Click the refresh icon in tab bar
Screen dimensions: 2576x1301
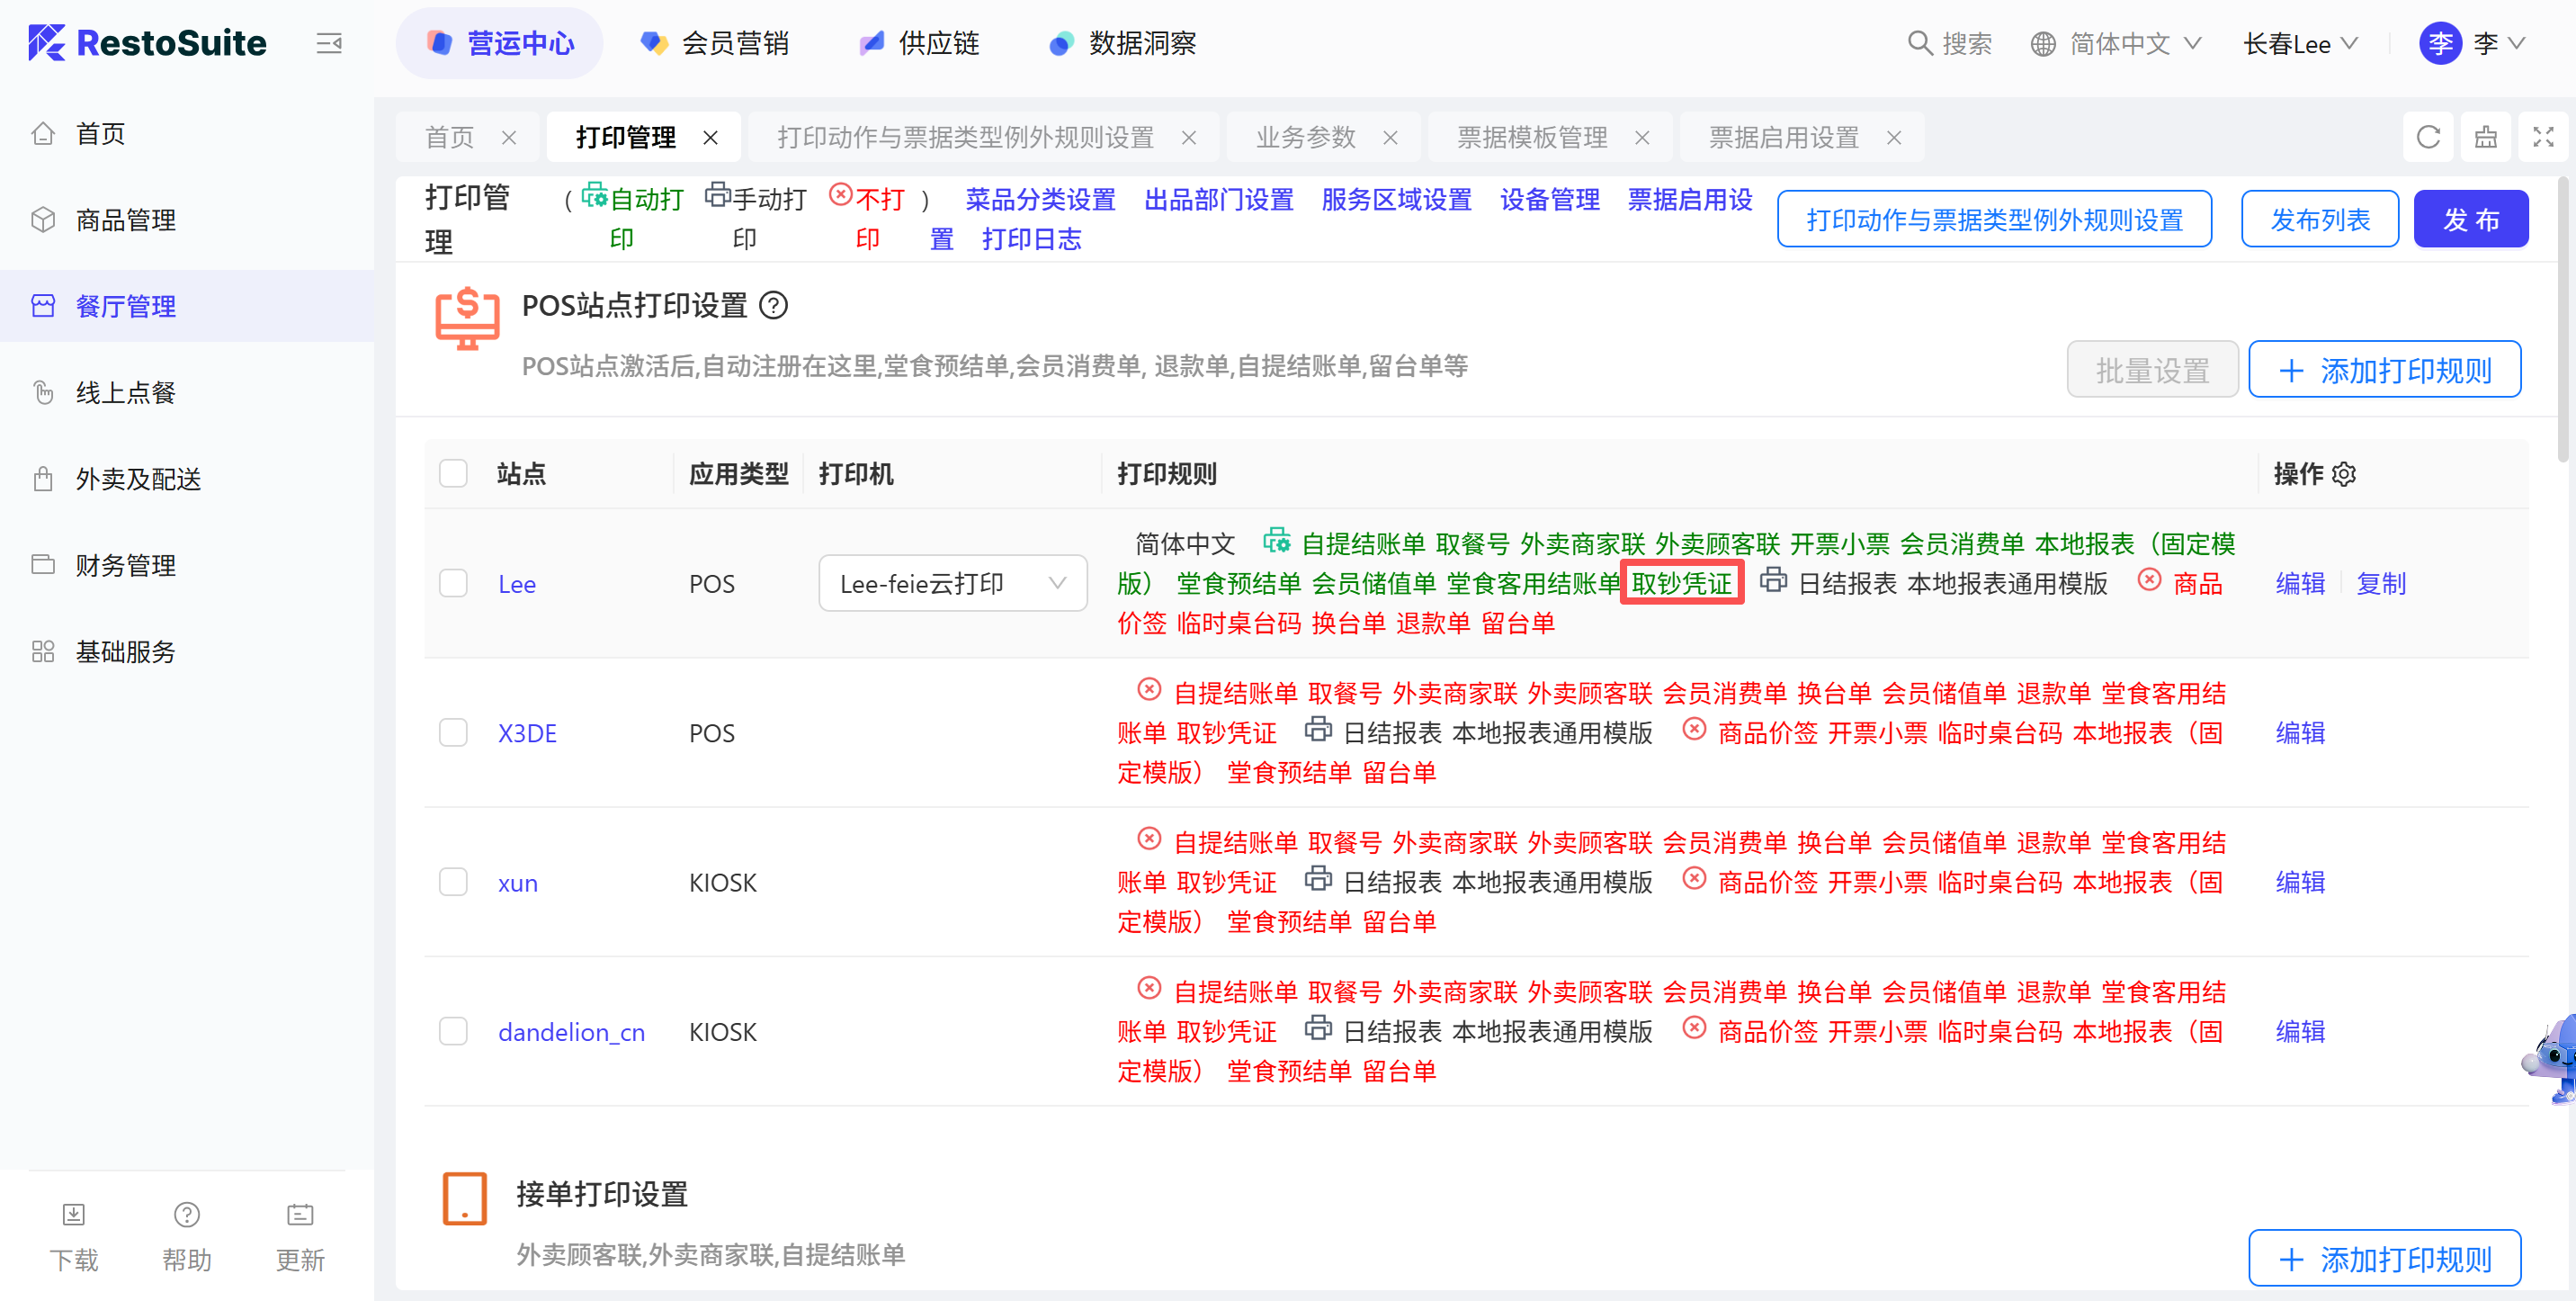[x=2428, y=137]
